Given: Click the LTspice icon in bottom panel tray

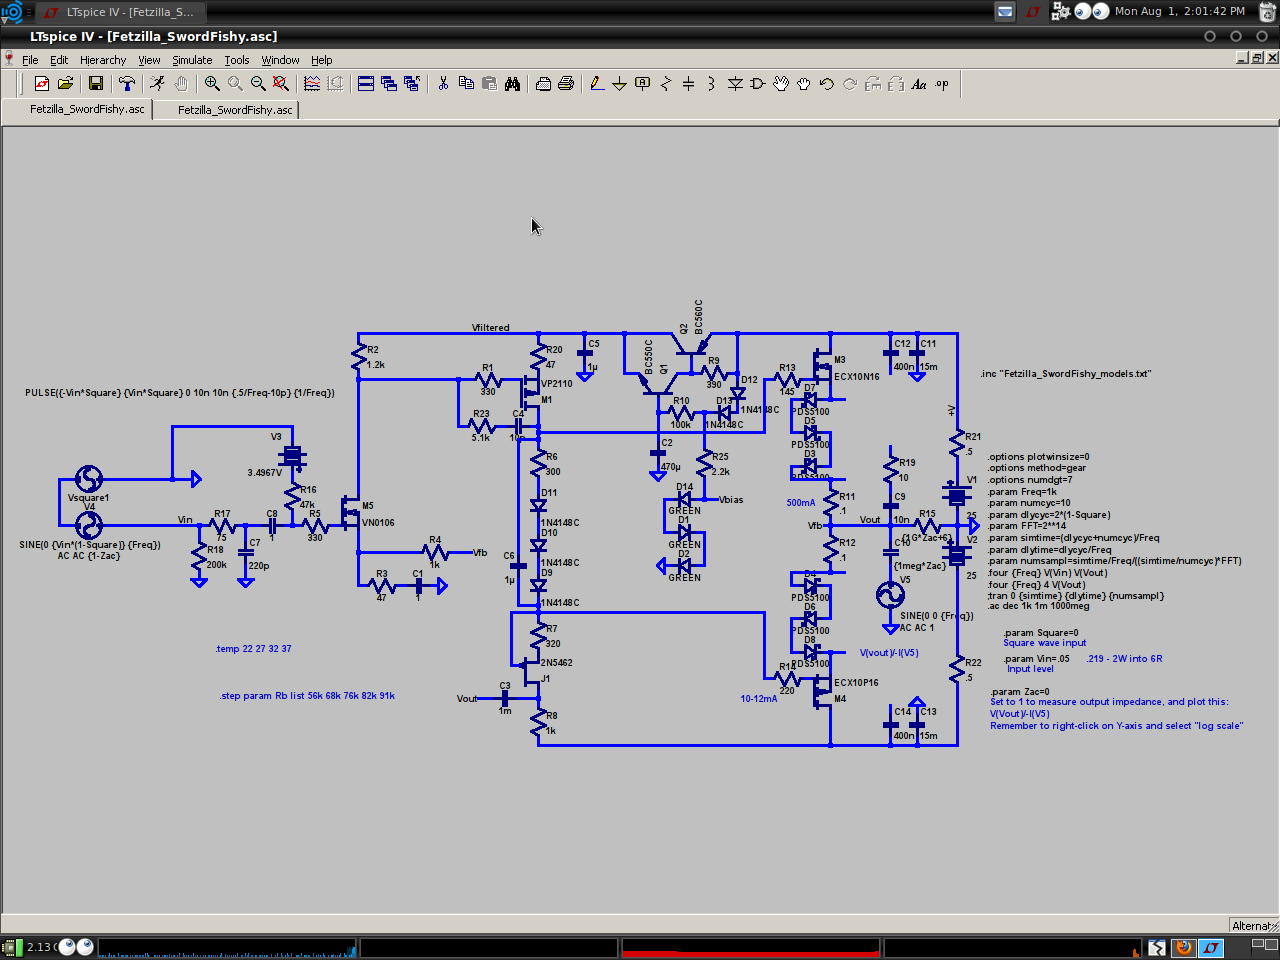Looking at the screenshot, I should 1211,947.
